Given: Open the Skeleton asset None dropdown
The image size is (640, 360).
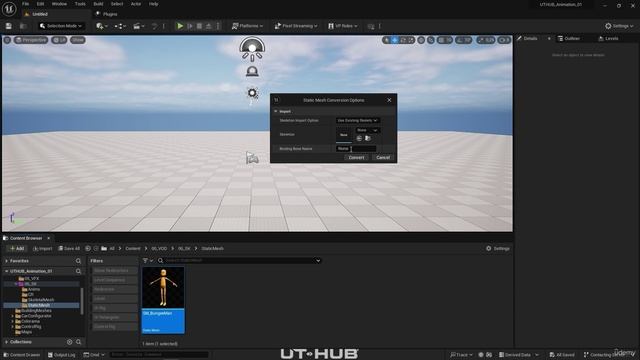Looking at the screenshot, I should [x=367, y=130].
